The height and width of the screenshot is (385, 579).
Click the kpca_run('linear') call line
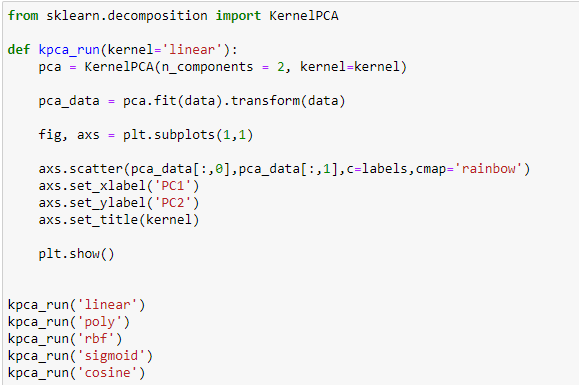coord(76,305)
